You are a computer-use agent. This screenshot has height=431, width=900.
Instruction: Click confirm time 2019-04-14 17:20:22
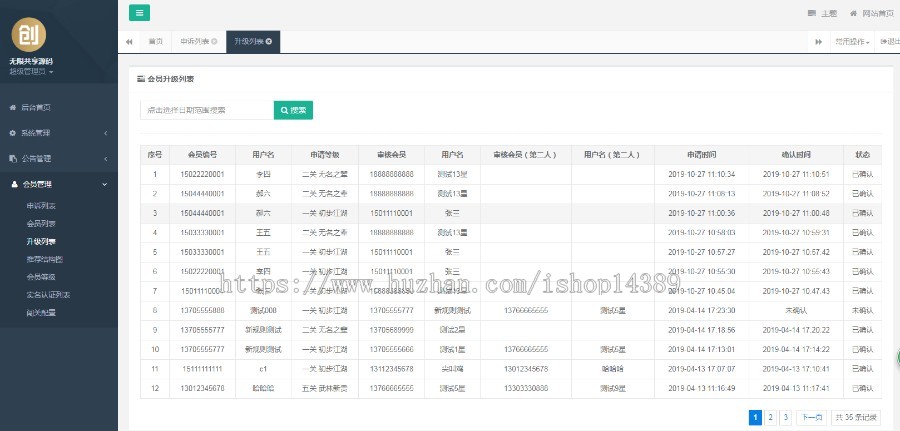coord(796,330)
